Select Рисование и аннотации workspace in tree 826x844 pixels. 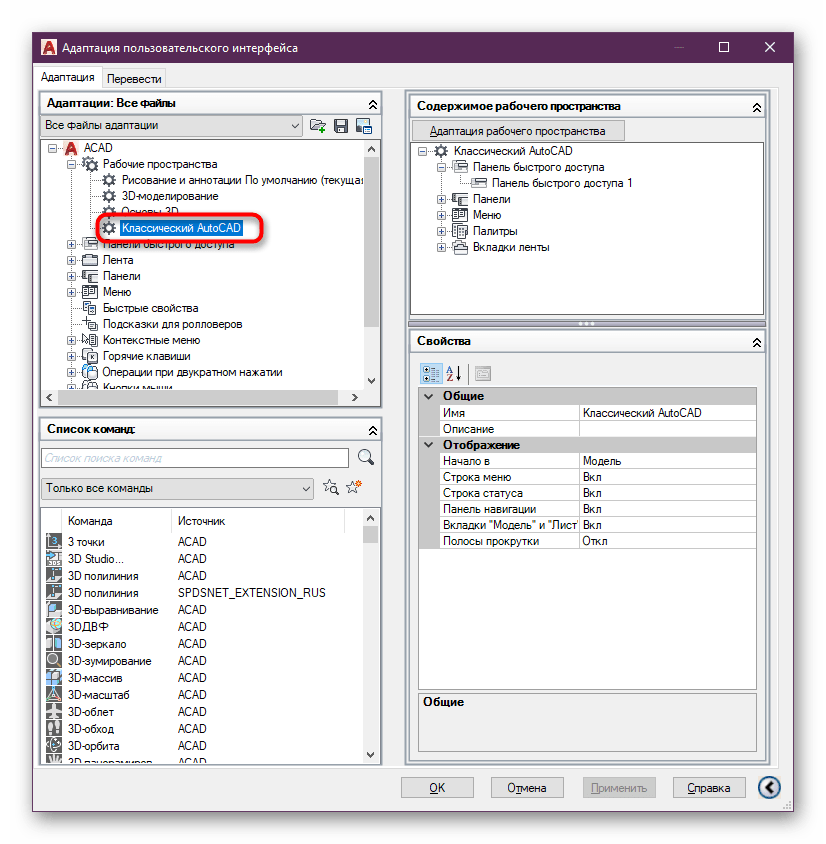(242, 180)
